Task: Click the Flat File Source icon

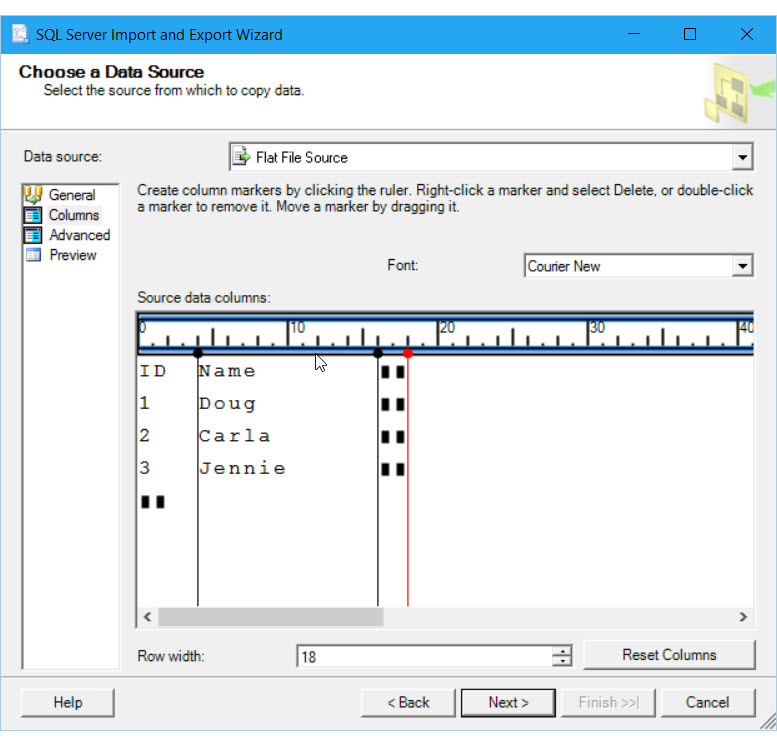Action: (x=241, y=157)
